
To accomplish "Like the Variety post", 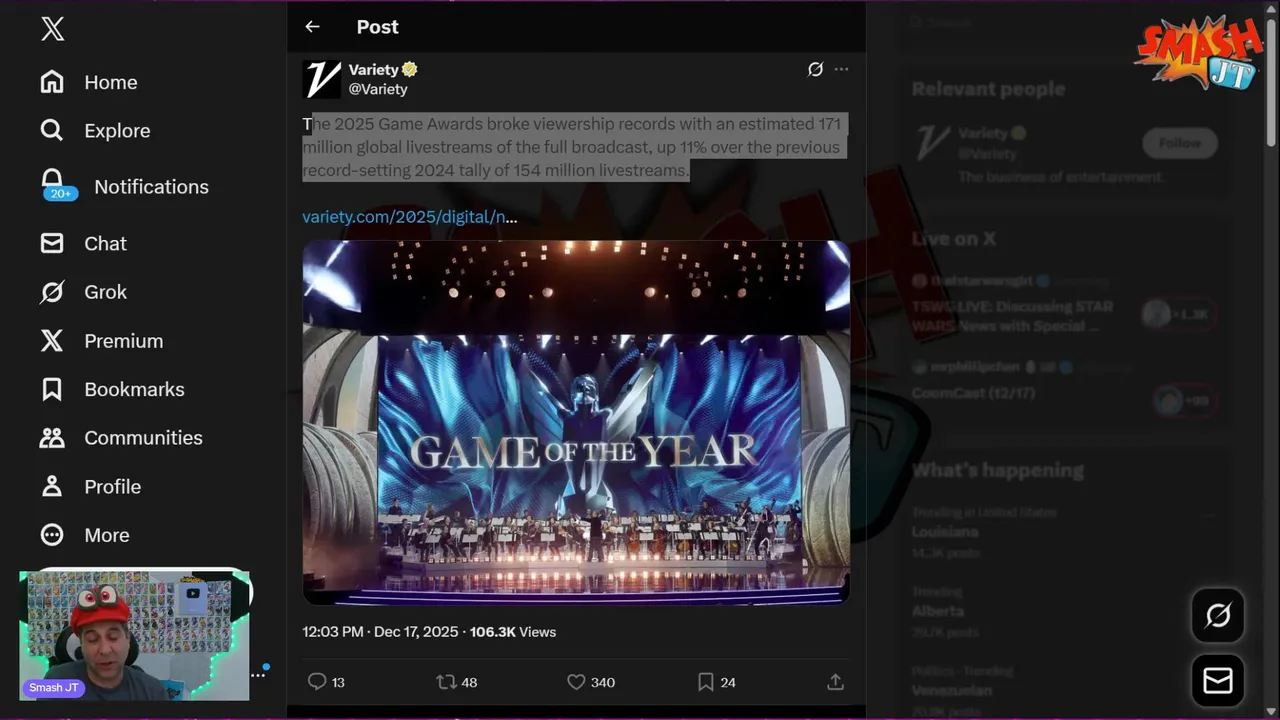I will pyautogui.click(x=576, y=681).
